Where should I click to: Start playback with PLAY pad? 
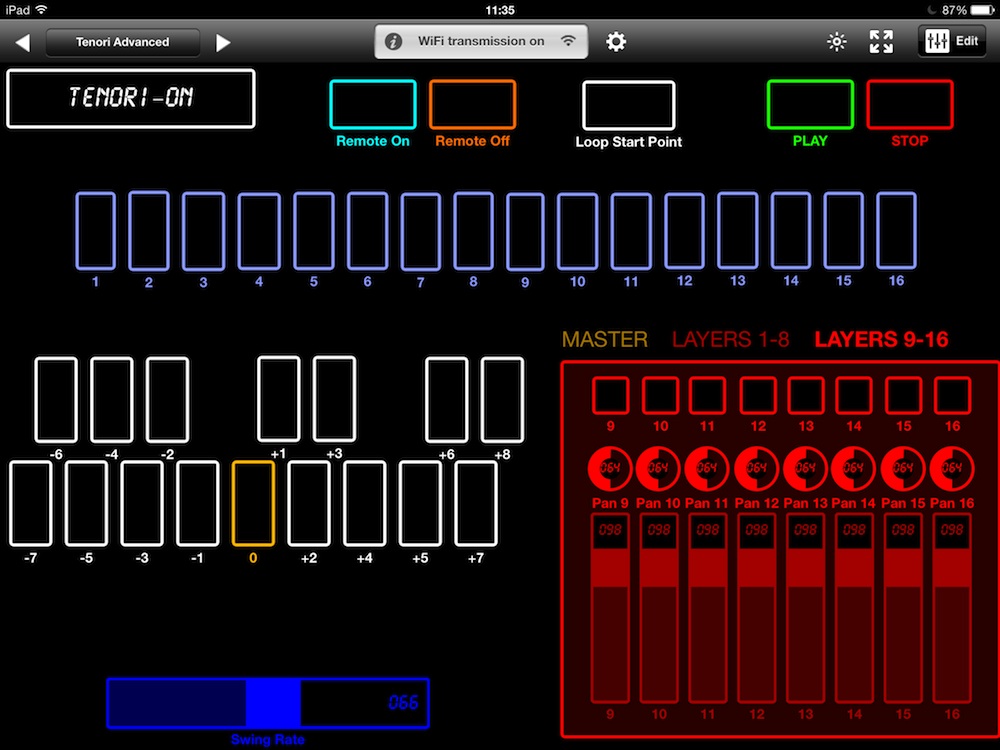[810, 105]
